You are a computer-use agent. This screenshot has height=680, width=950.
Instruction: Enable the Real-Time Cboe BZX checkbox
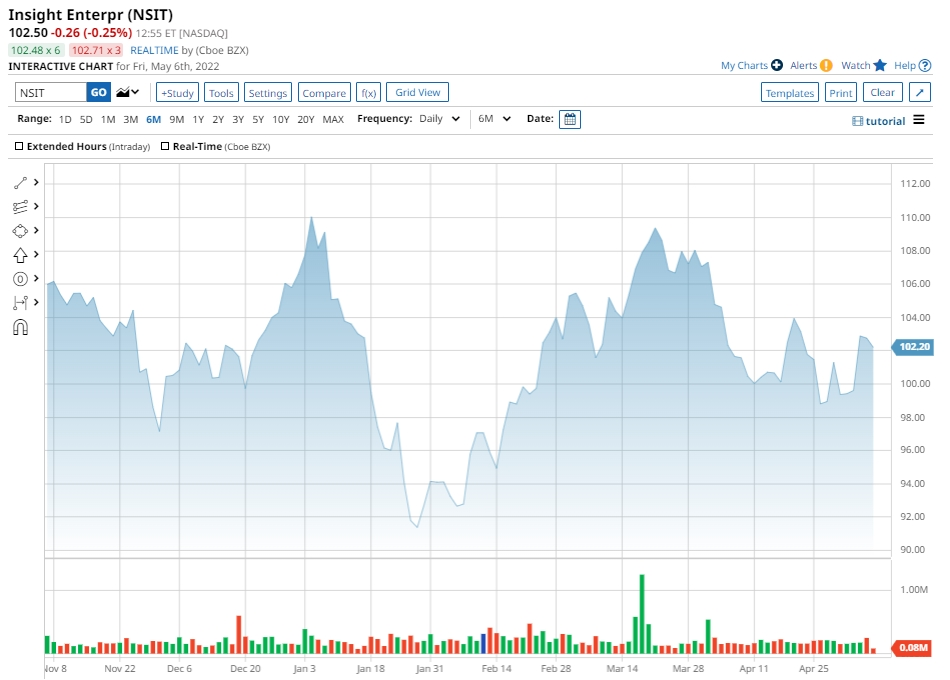(165, 146)
